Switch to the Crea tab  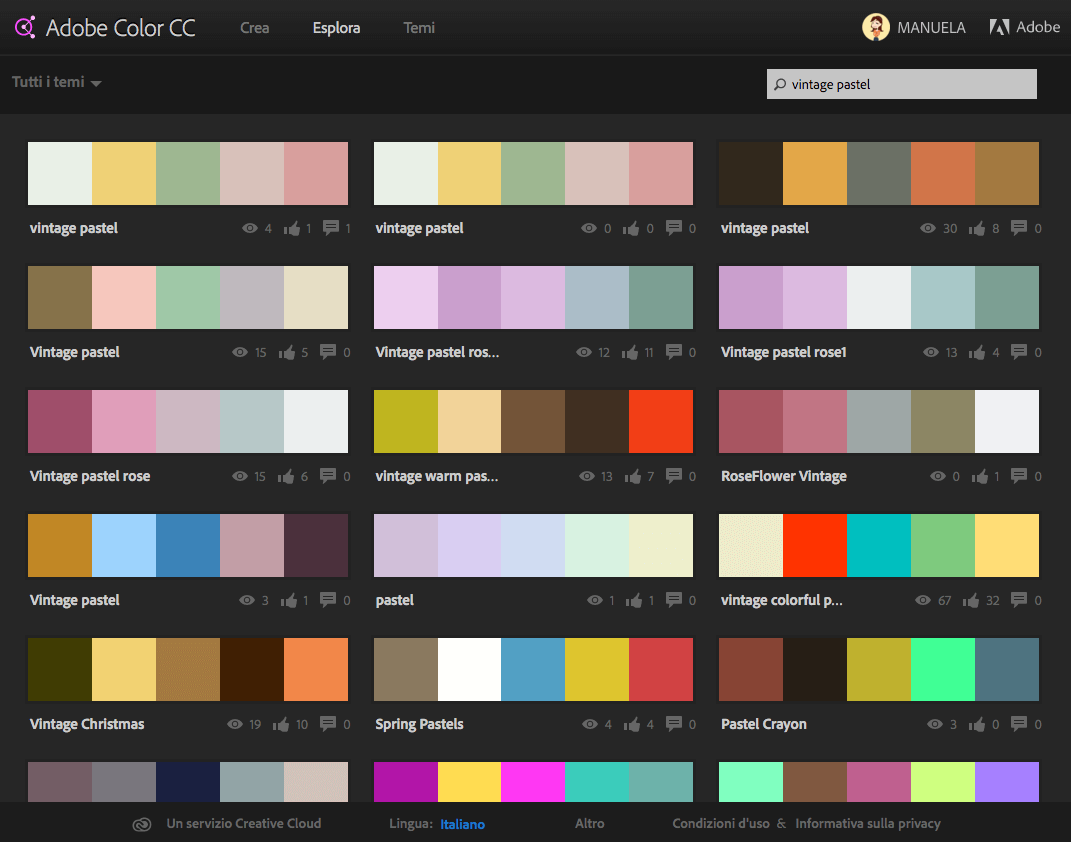coord(254,28)
